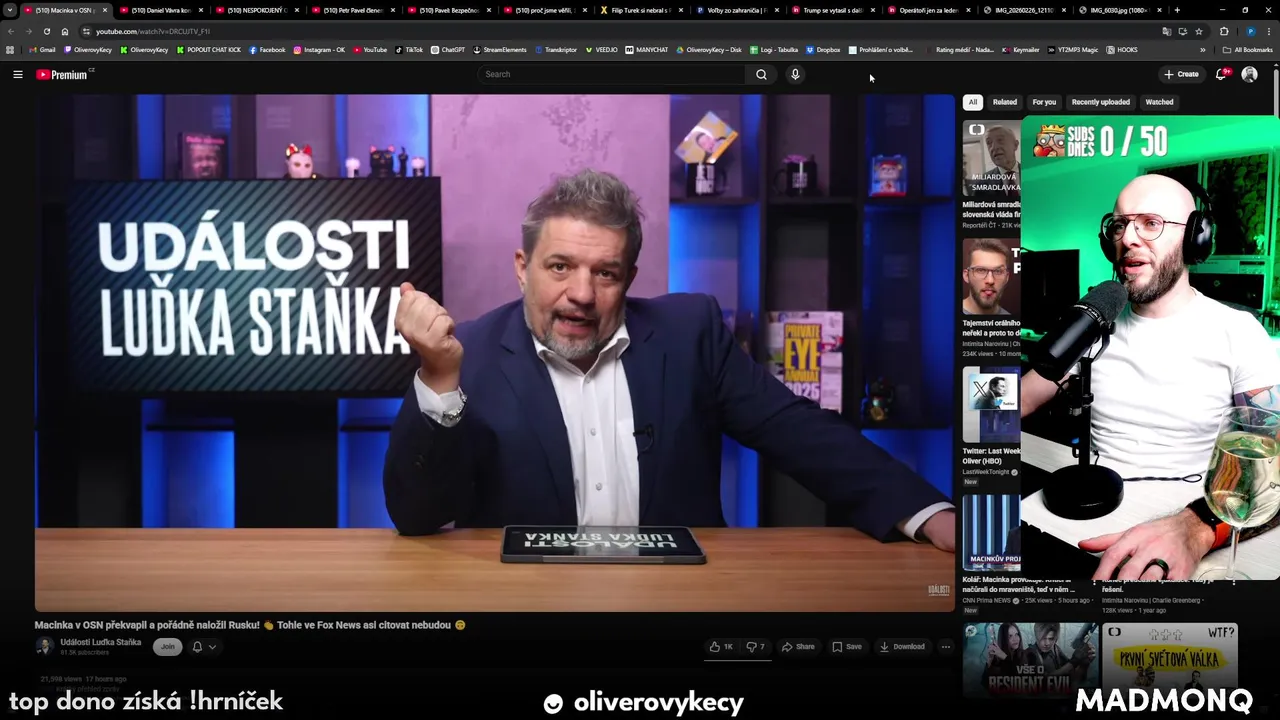Click the search magnifier button
Image resolution: width=1280 pixels, height=720 pixels.
tap(761, 74)
